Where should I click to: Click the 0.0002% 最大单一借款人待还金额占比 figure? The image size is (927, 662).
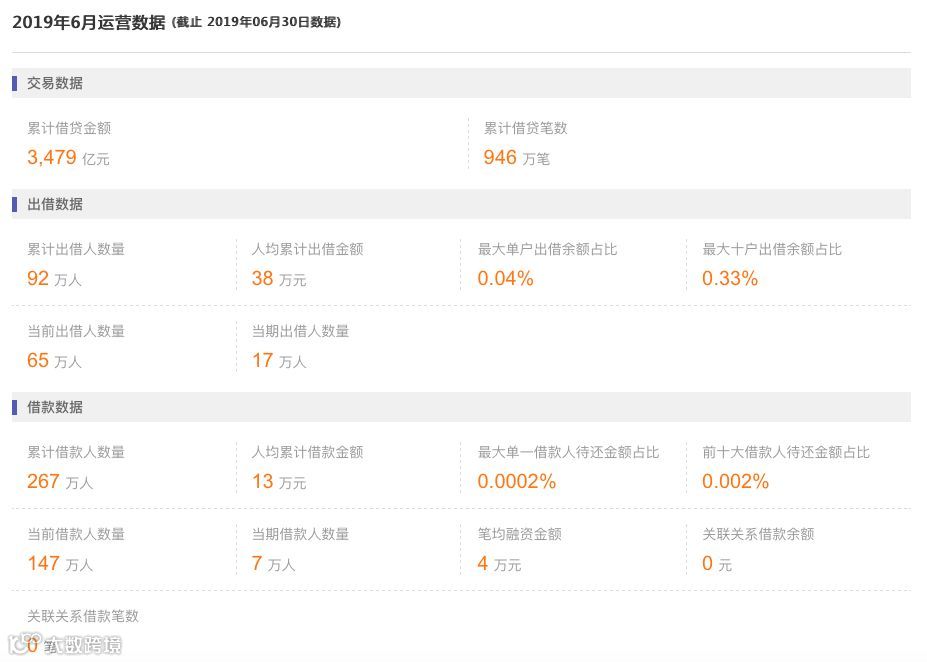[x=516, y=482]
